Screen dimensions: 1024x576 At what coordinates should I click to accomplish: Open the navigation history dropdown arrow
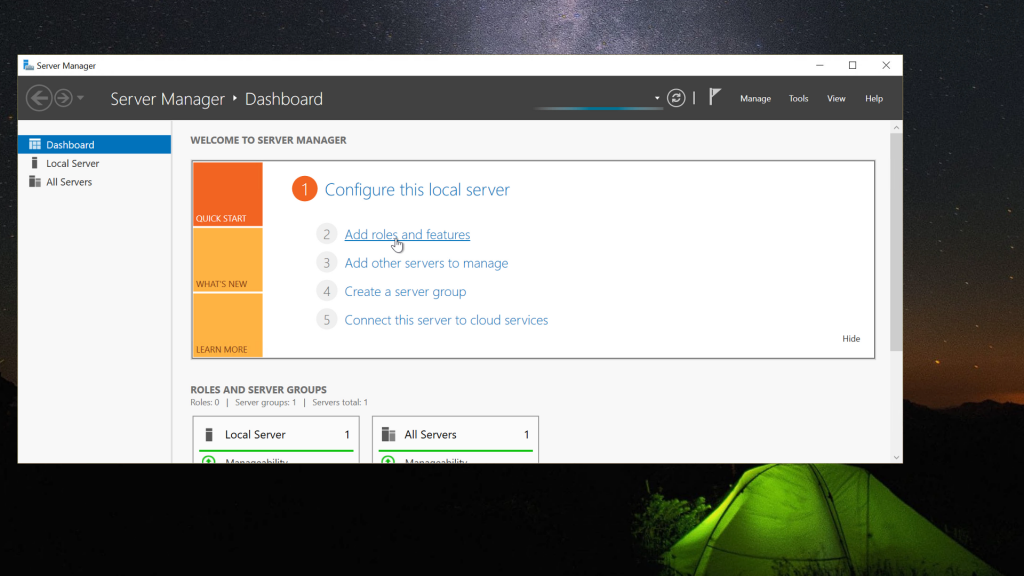click(x=80, y=99)
